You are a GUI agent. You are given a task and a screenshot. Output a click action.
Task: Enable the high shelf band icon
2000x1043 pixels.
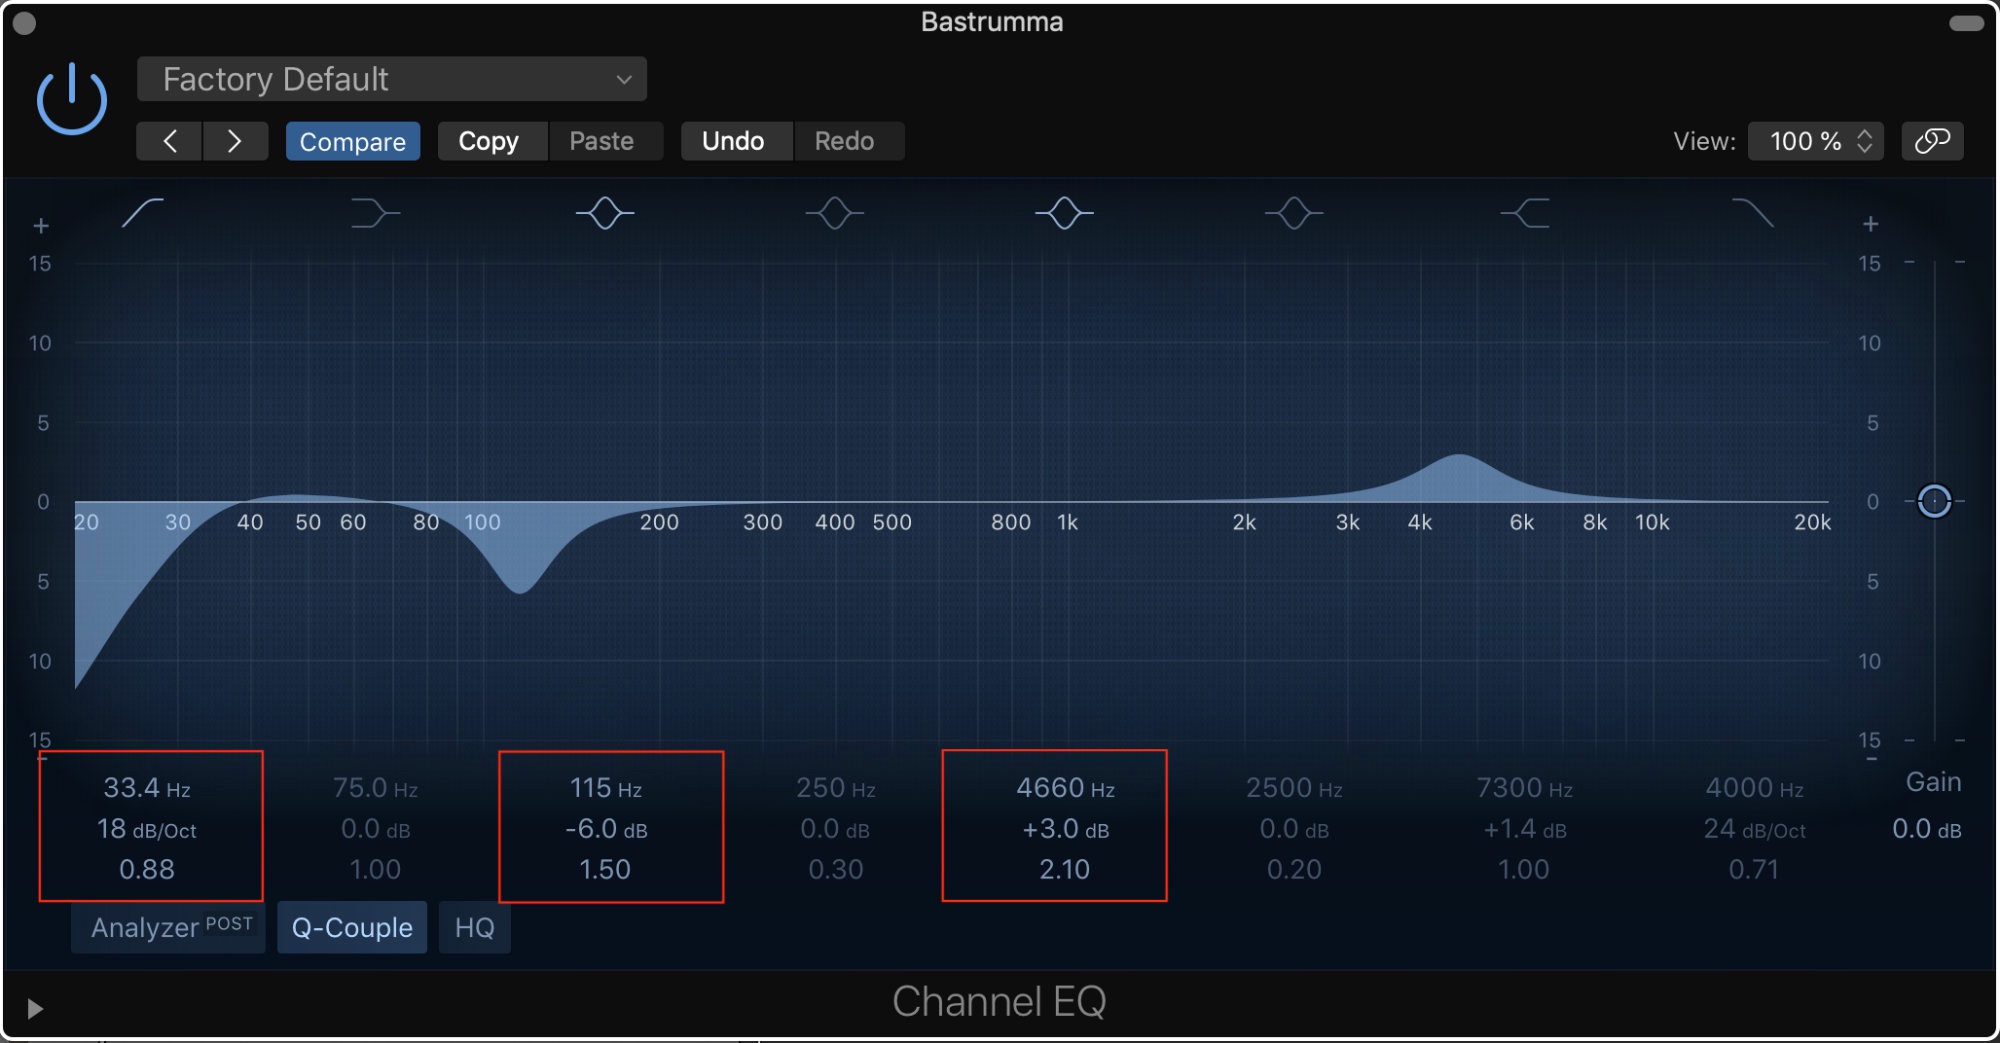click(1525, 213)
